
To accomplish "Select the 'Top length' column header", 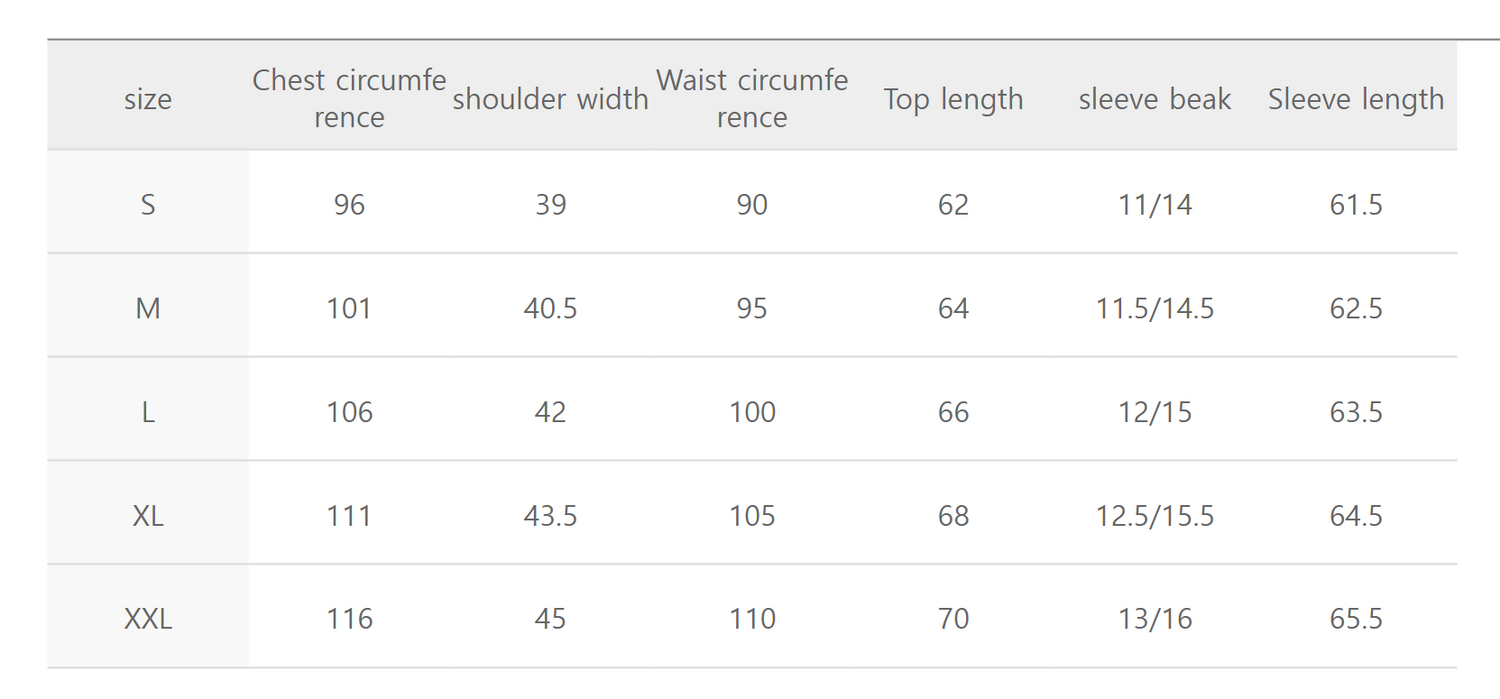I will pos(953,99).
